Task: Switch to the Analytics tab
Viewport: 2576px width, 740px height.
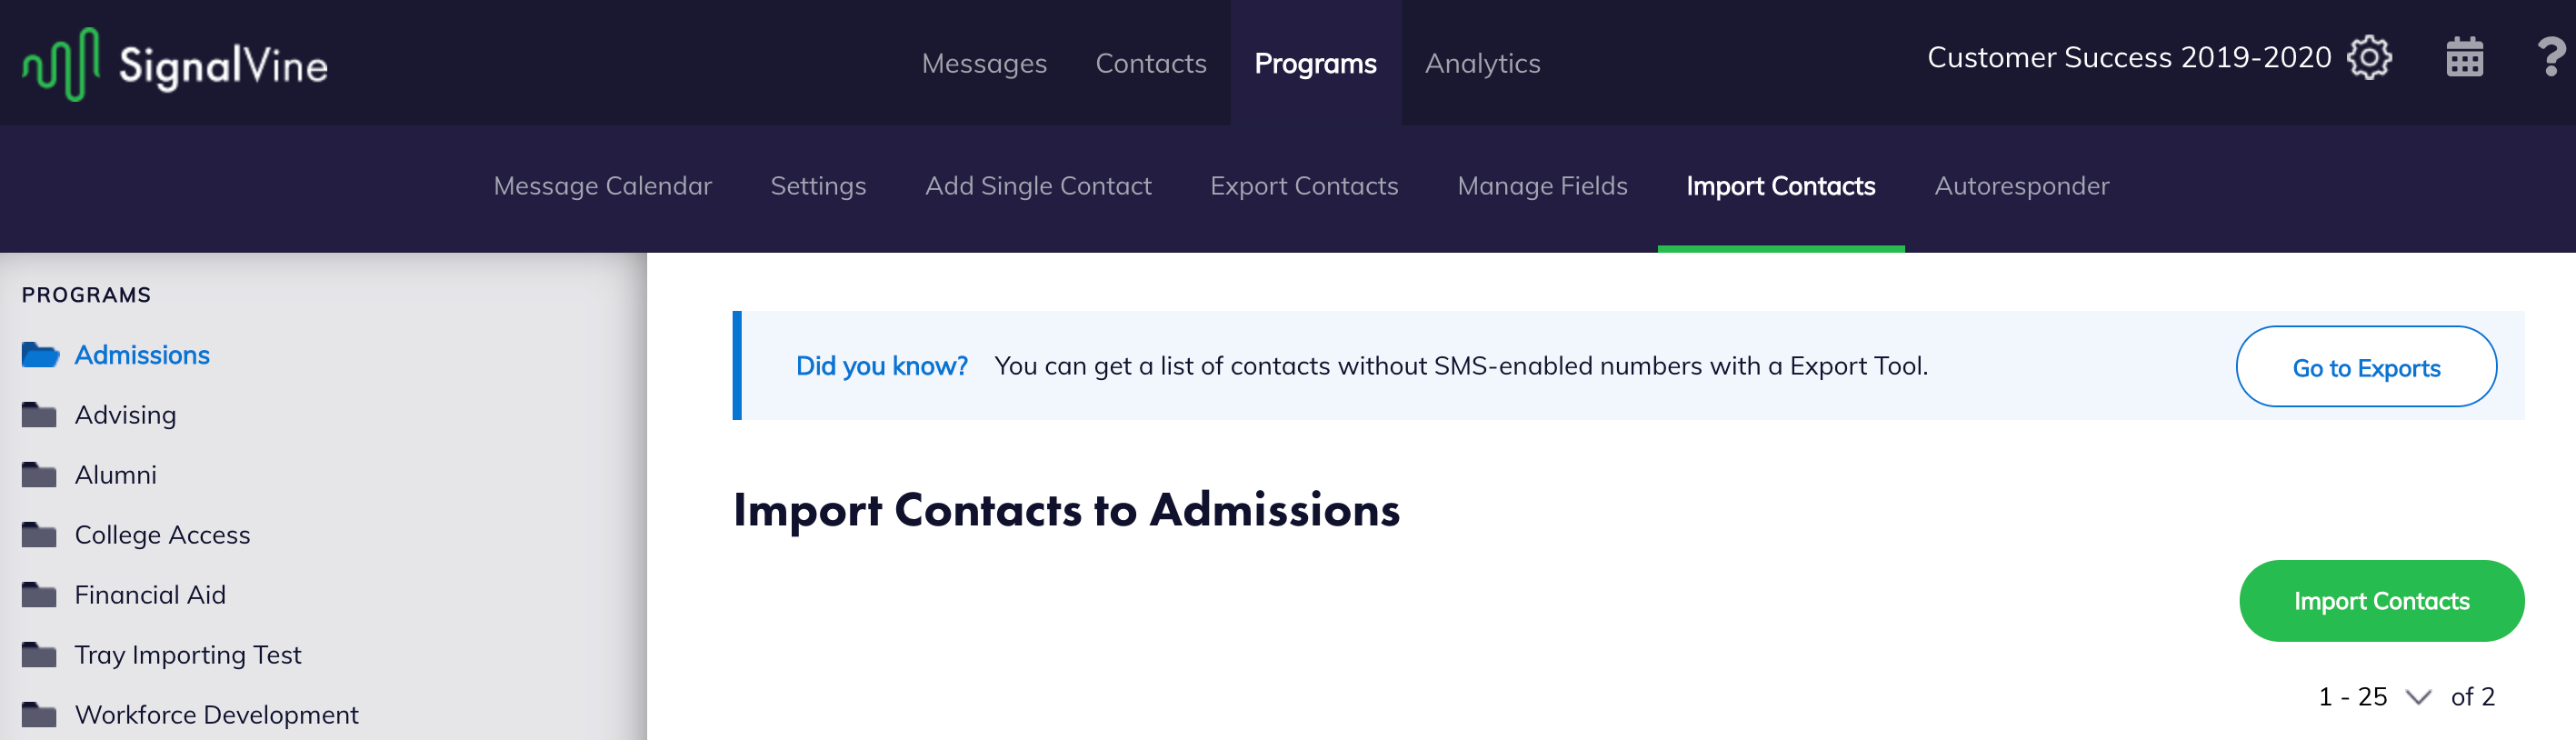Action: tap(1482, 64)
